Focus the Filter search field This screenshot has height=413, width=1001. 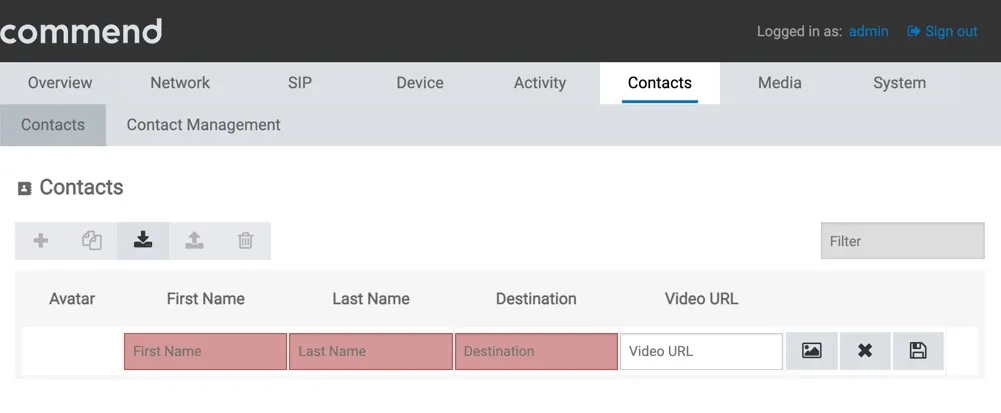[x=903, y=241]
